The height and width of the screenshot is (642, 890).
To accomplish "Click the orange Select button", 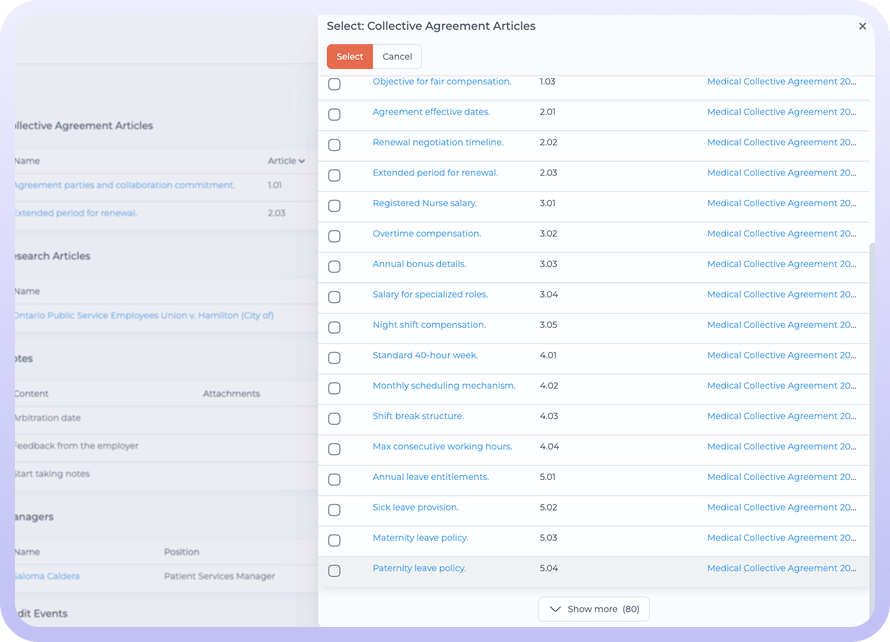I will pos(349,57).
